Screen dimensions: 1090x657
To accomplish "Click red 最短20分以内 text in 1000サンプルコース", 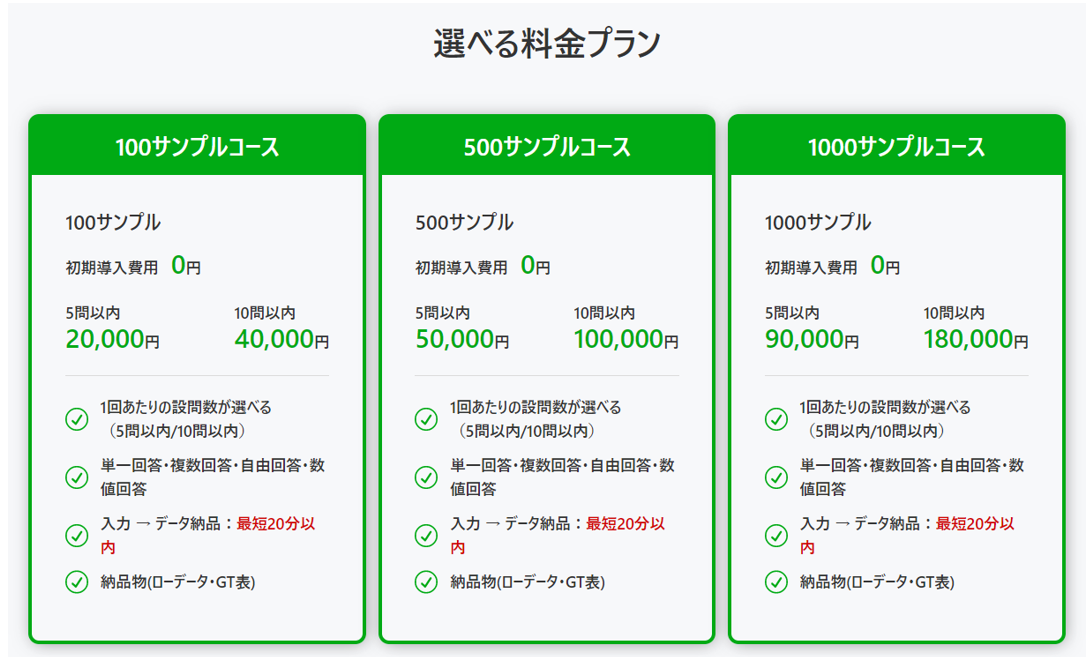I will pos(974,523).
